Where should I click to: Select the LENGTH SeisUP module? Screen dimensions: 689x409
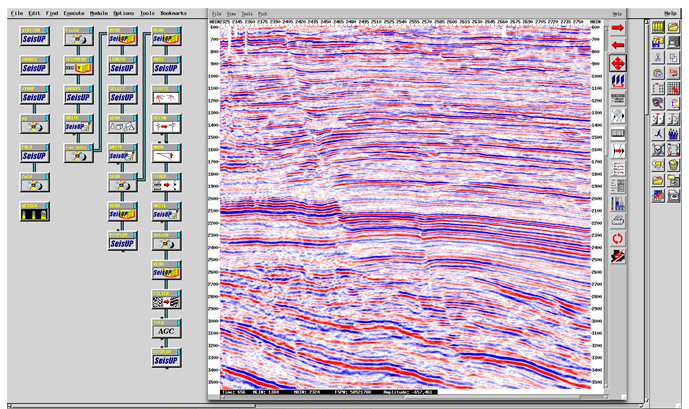coord(123,65)
